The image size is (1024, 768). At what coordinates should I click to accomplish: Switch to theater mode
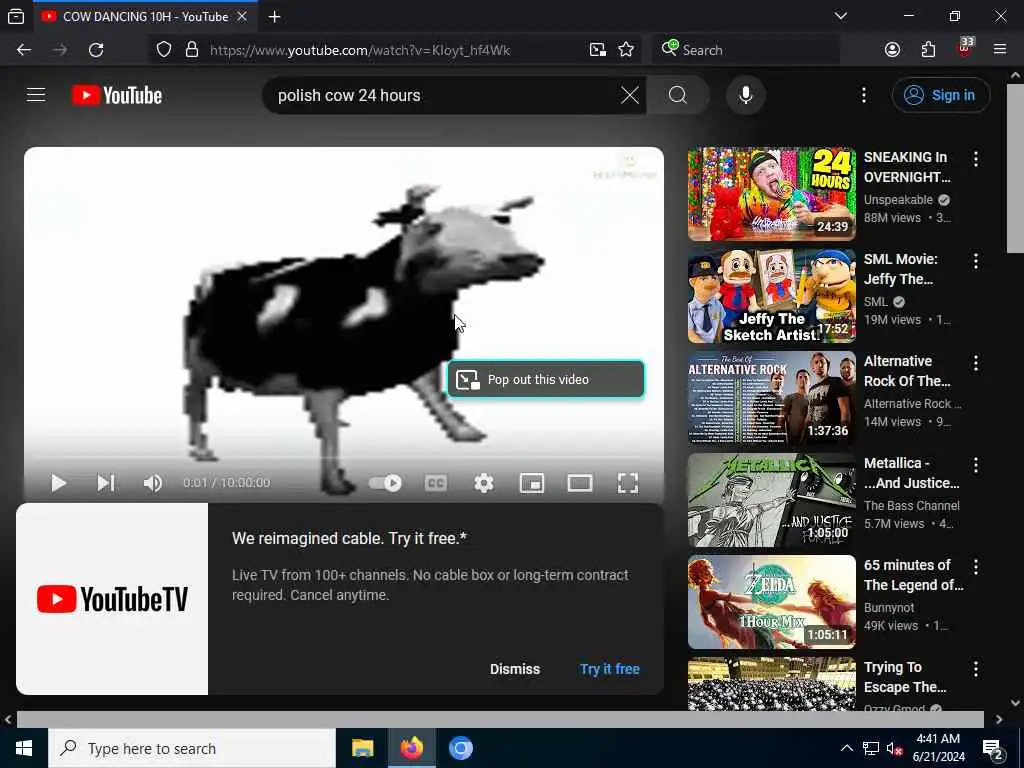580,483
